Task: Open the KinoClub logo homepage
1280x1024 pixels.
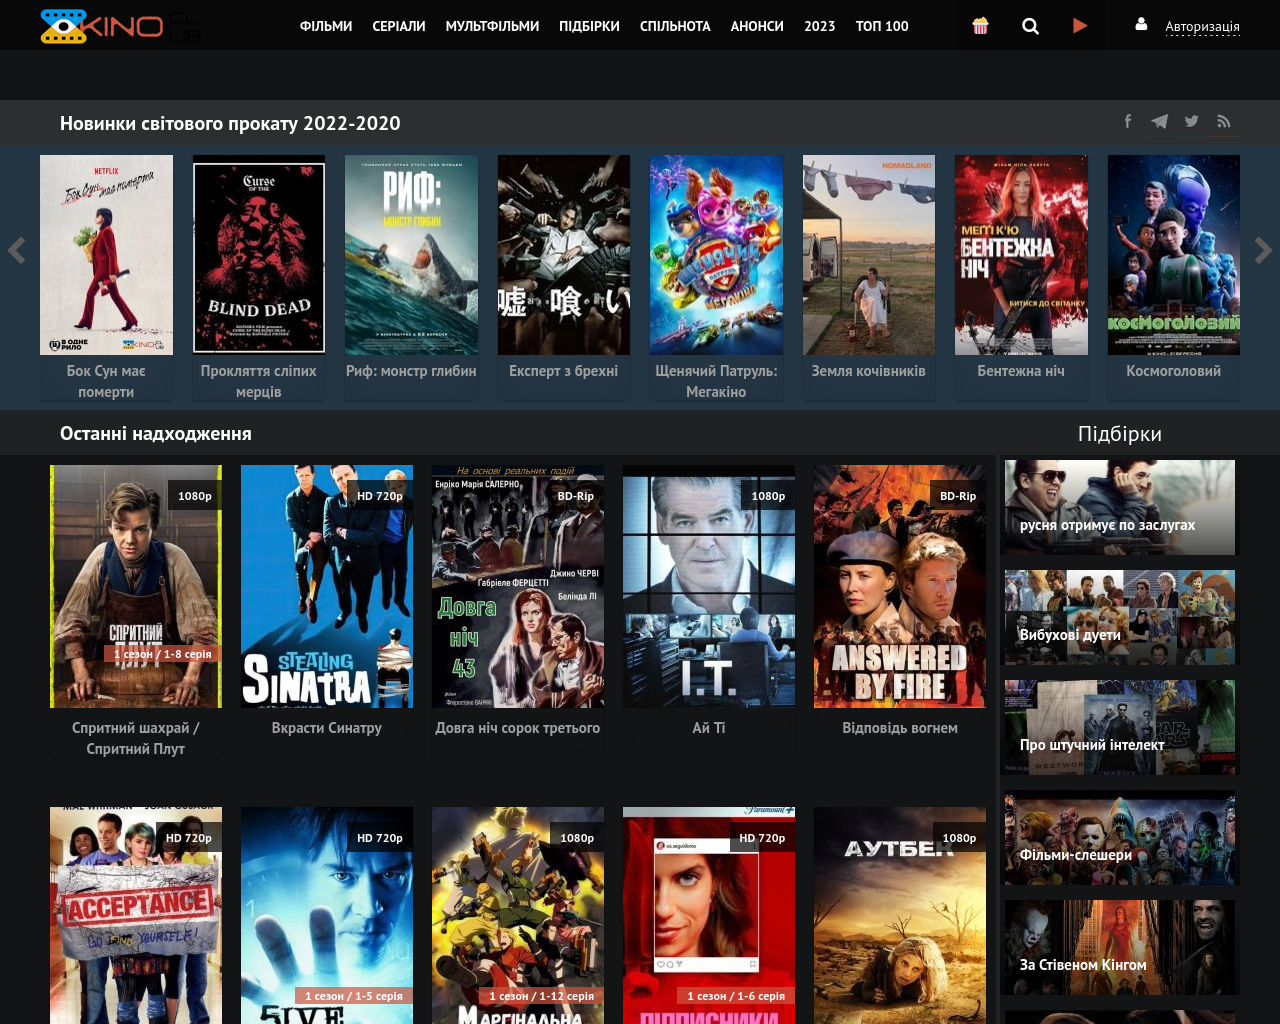Action: coord(120,26)
